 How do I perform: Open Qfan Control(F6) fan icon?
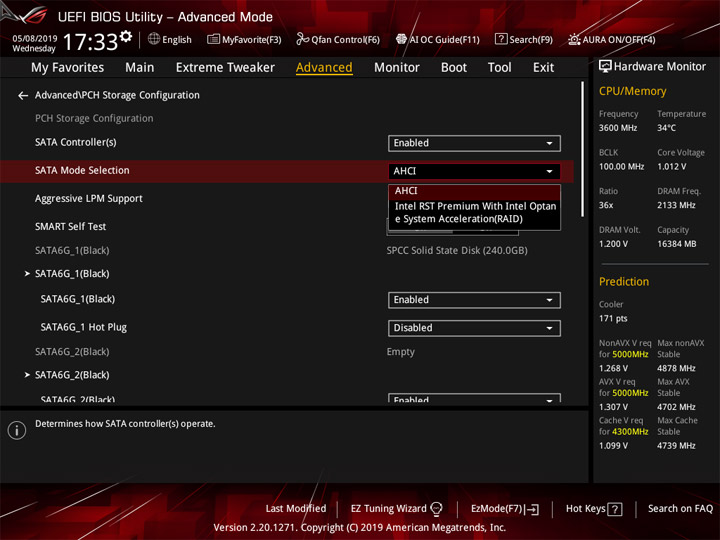click(302, 39)
